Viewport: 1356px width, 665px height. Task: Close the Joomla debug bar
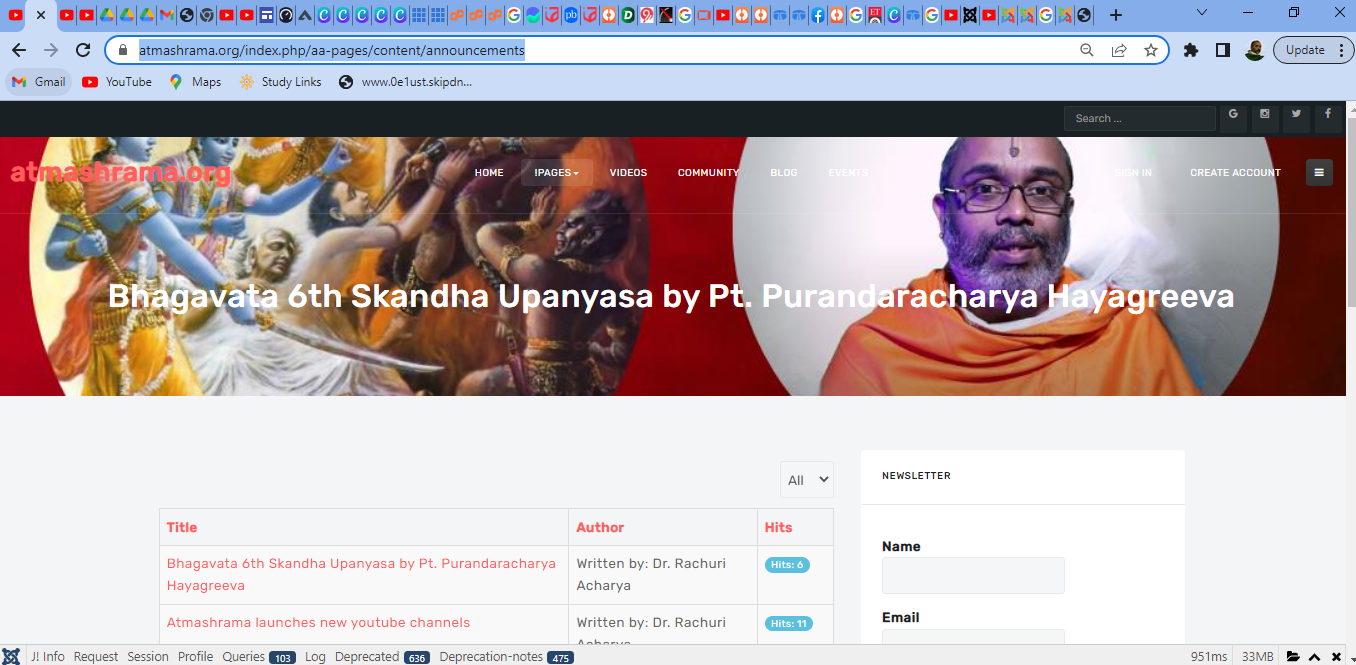1336,657
